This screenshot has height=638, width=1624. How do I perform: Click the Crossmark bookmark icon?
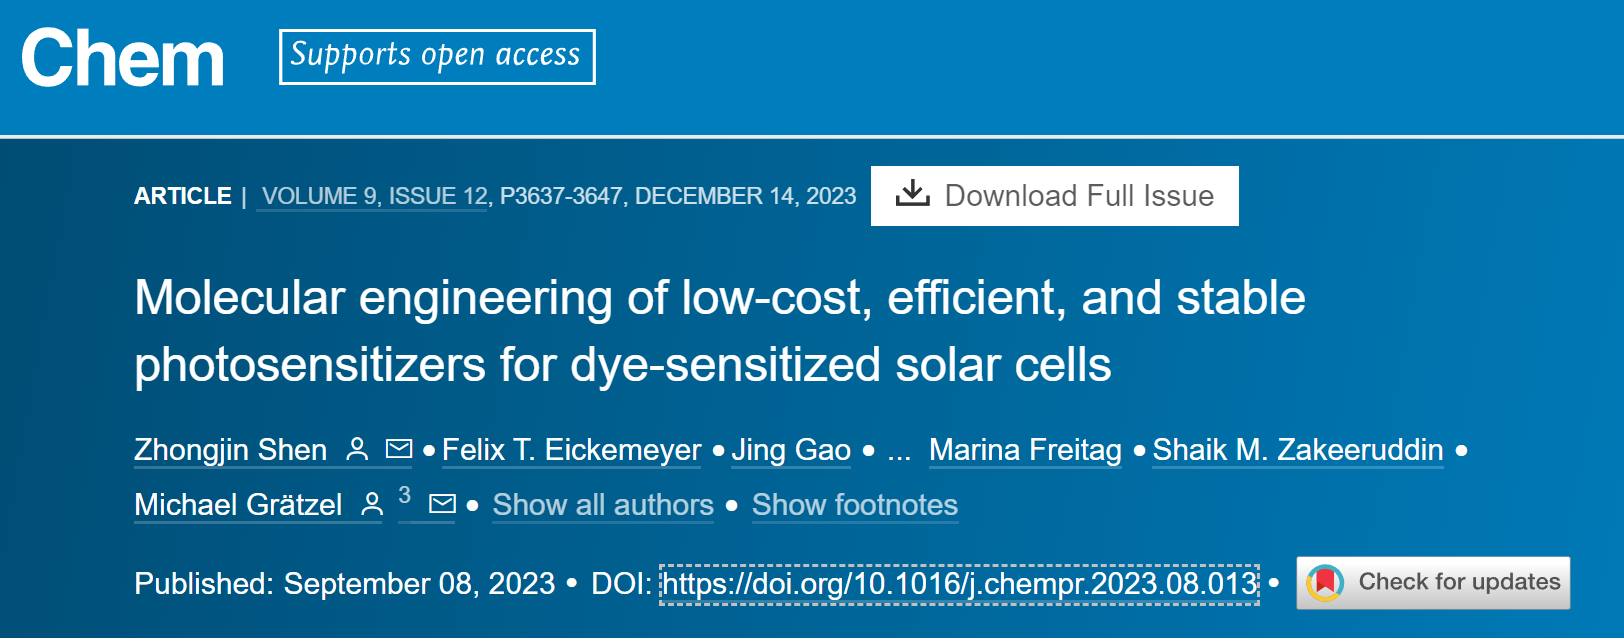pyautogui.click(x=1325, y=582)
